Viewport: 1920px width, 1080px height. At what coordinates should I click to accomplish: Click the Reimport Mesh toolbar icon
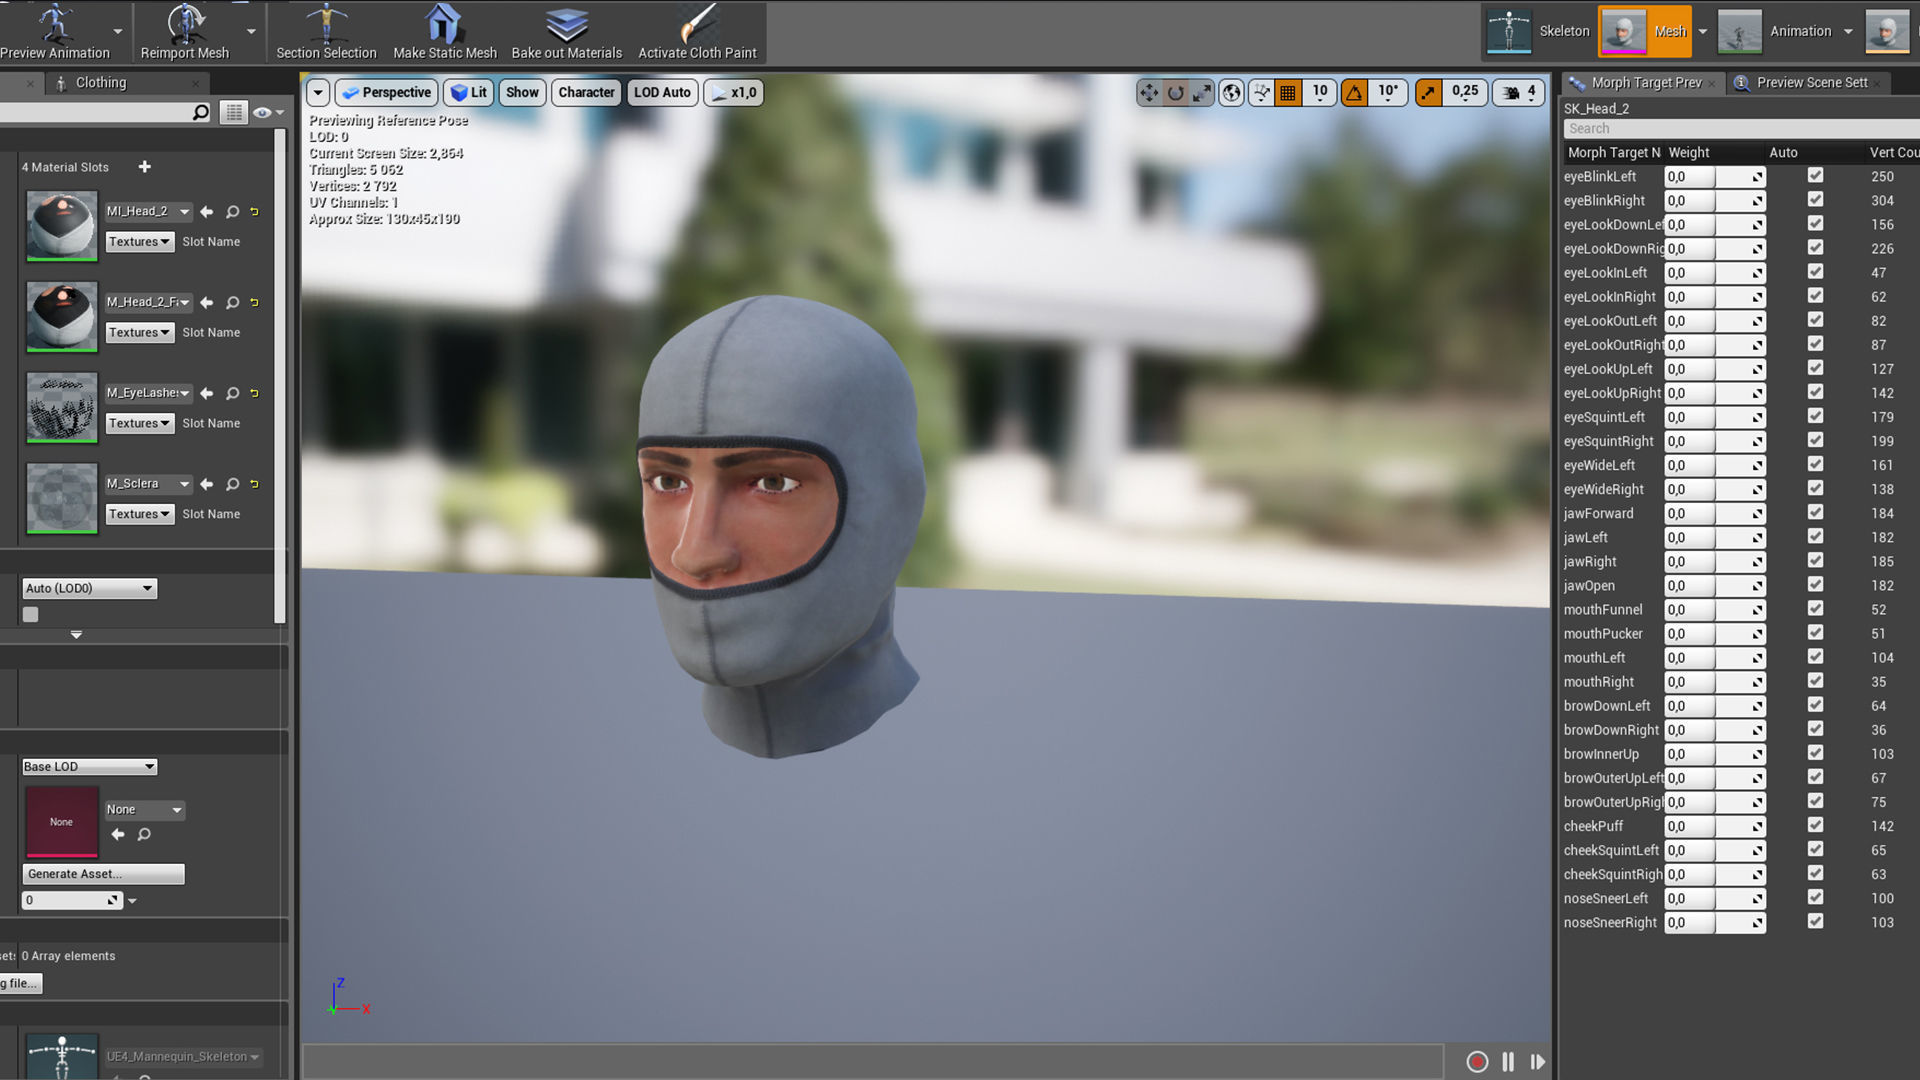point(185,31)
